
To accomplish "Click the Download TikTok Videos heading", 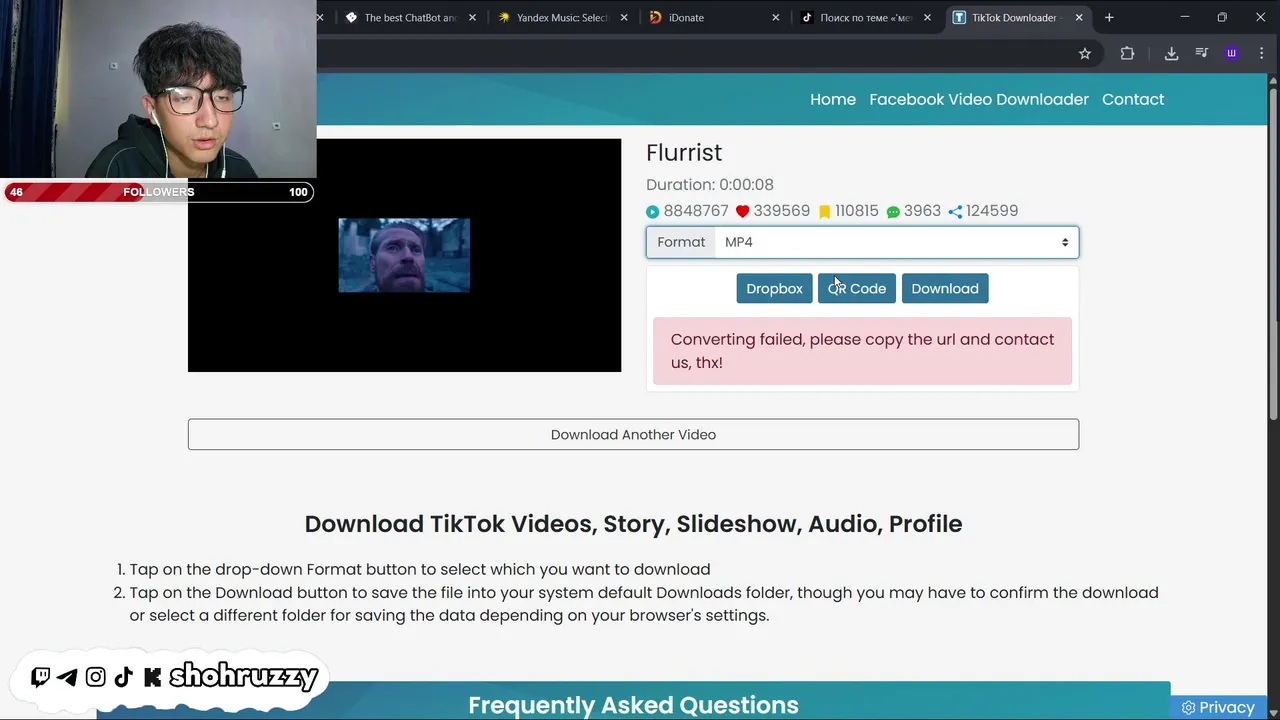I will pos(633,524).
